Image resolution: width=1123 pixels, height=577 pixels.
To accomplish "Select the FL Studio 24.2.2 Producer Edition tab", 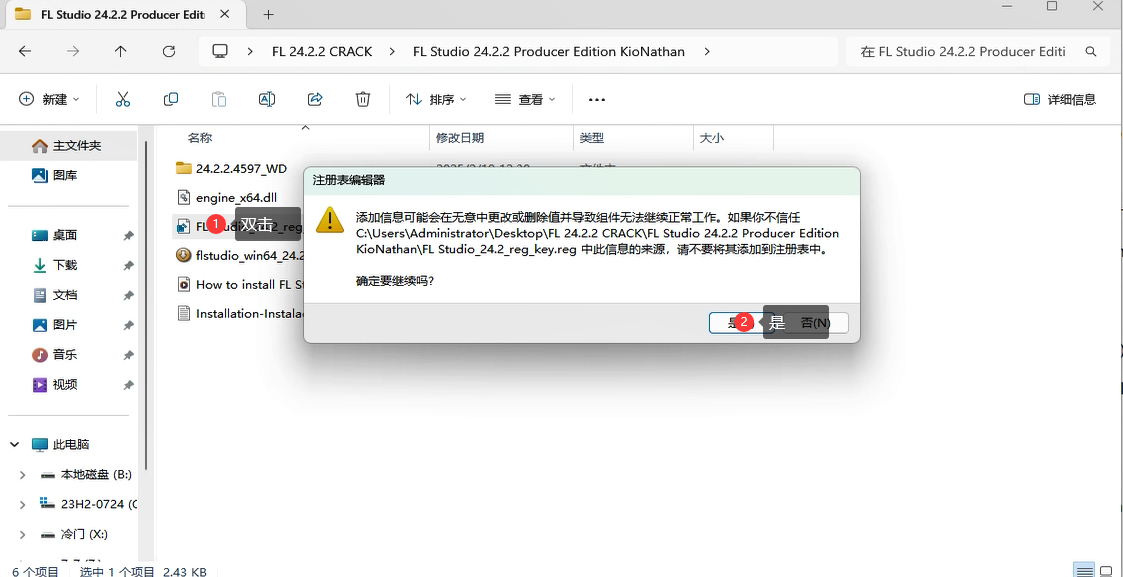I will tap(123, 14).
